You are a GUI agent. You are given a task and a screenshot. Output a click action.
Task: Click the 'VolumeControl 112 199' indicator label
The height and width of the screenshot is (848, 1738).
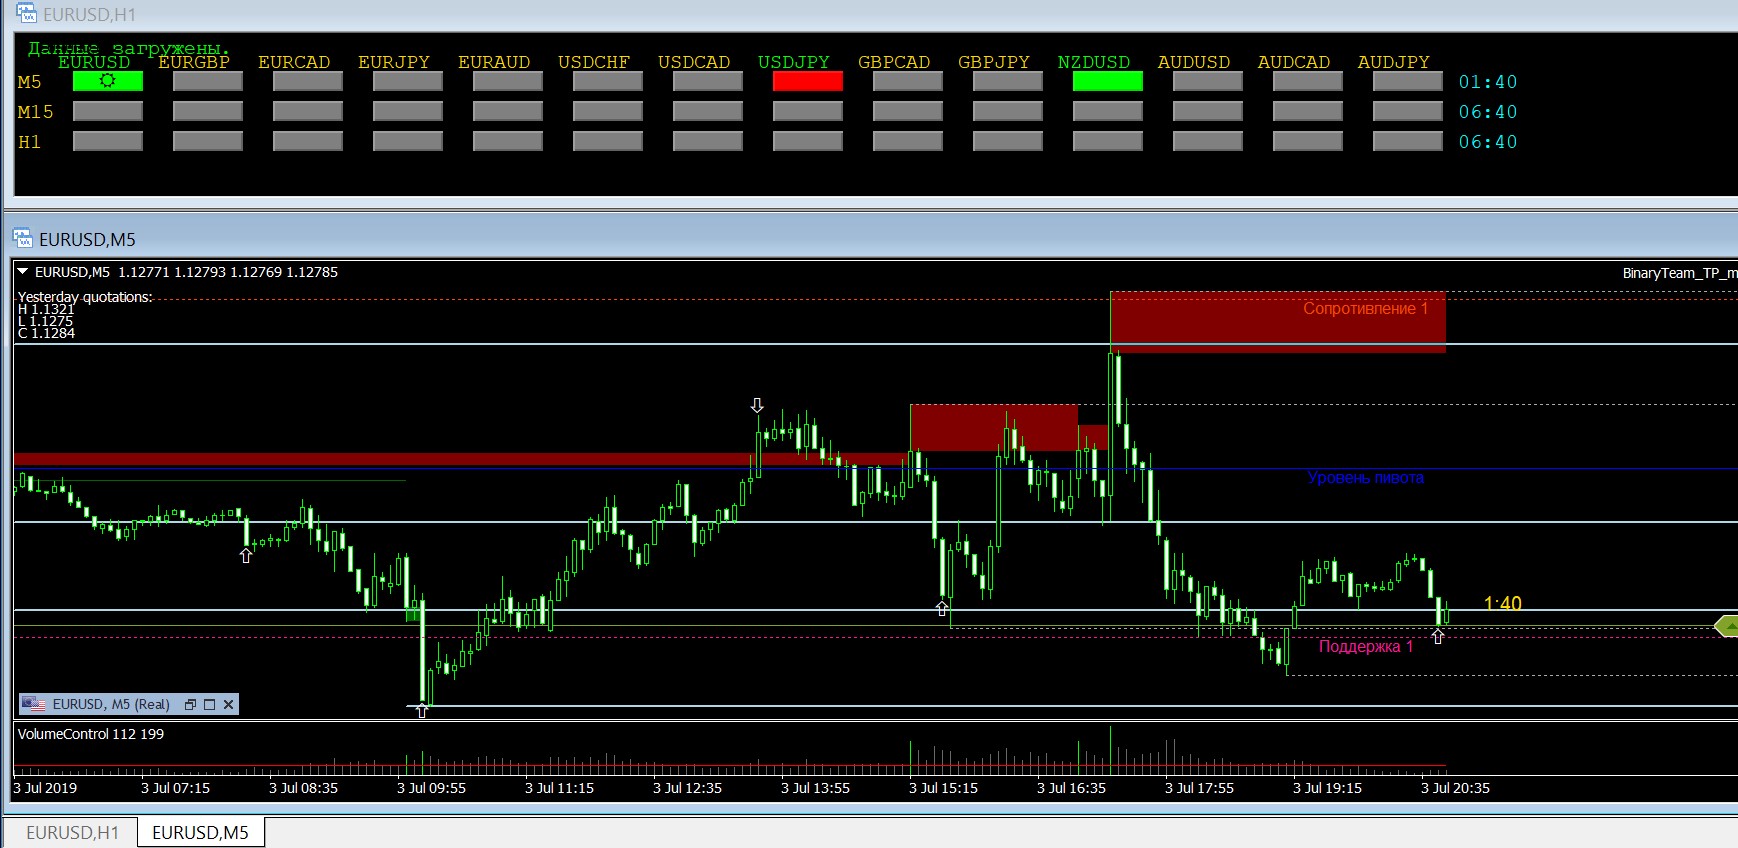click(91, 734)
